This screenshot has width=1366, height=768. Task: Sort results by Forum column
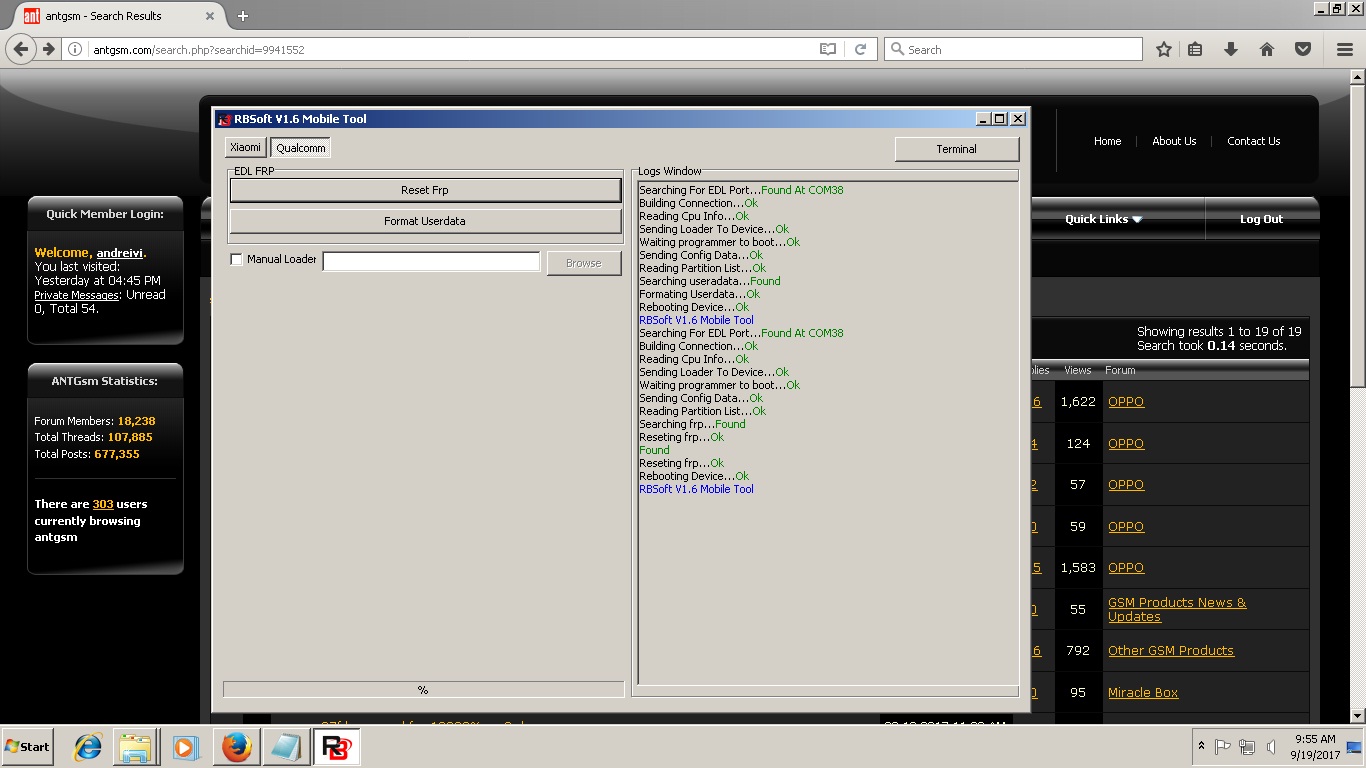1120,370
